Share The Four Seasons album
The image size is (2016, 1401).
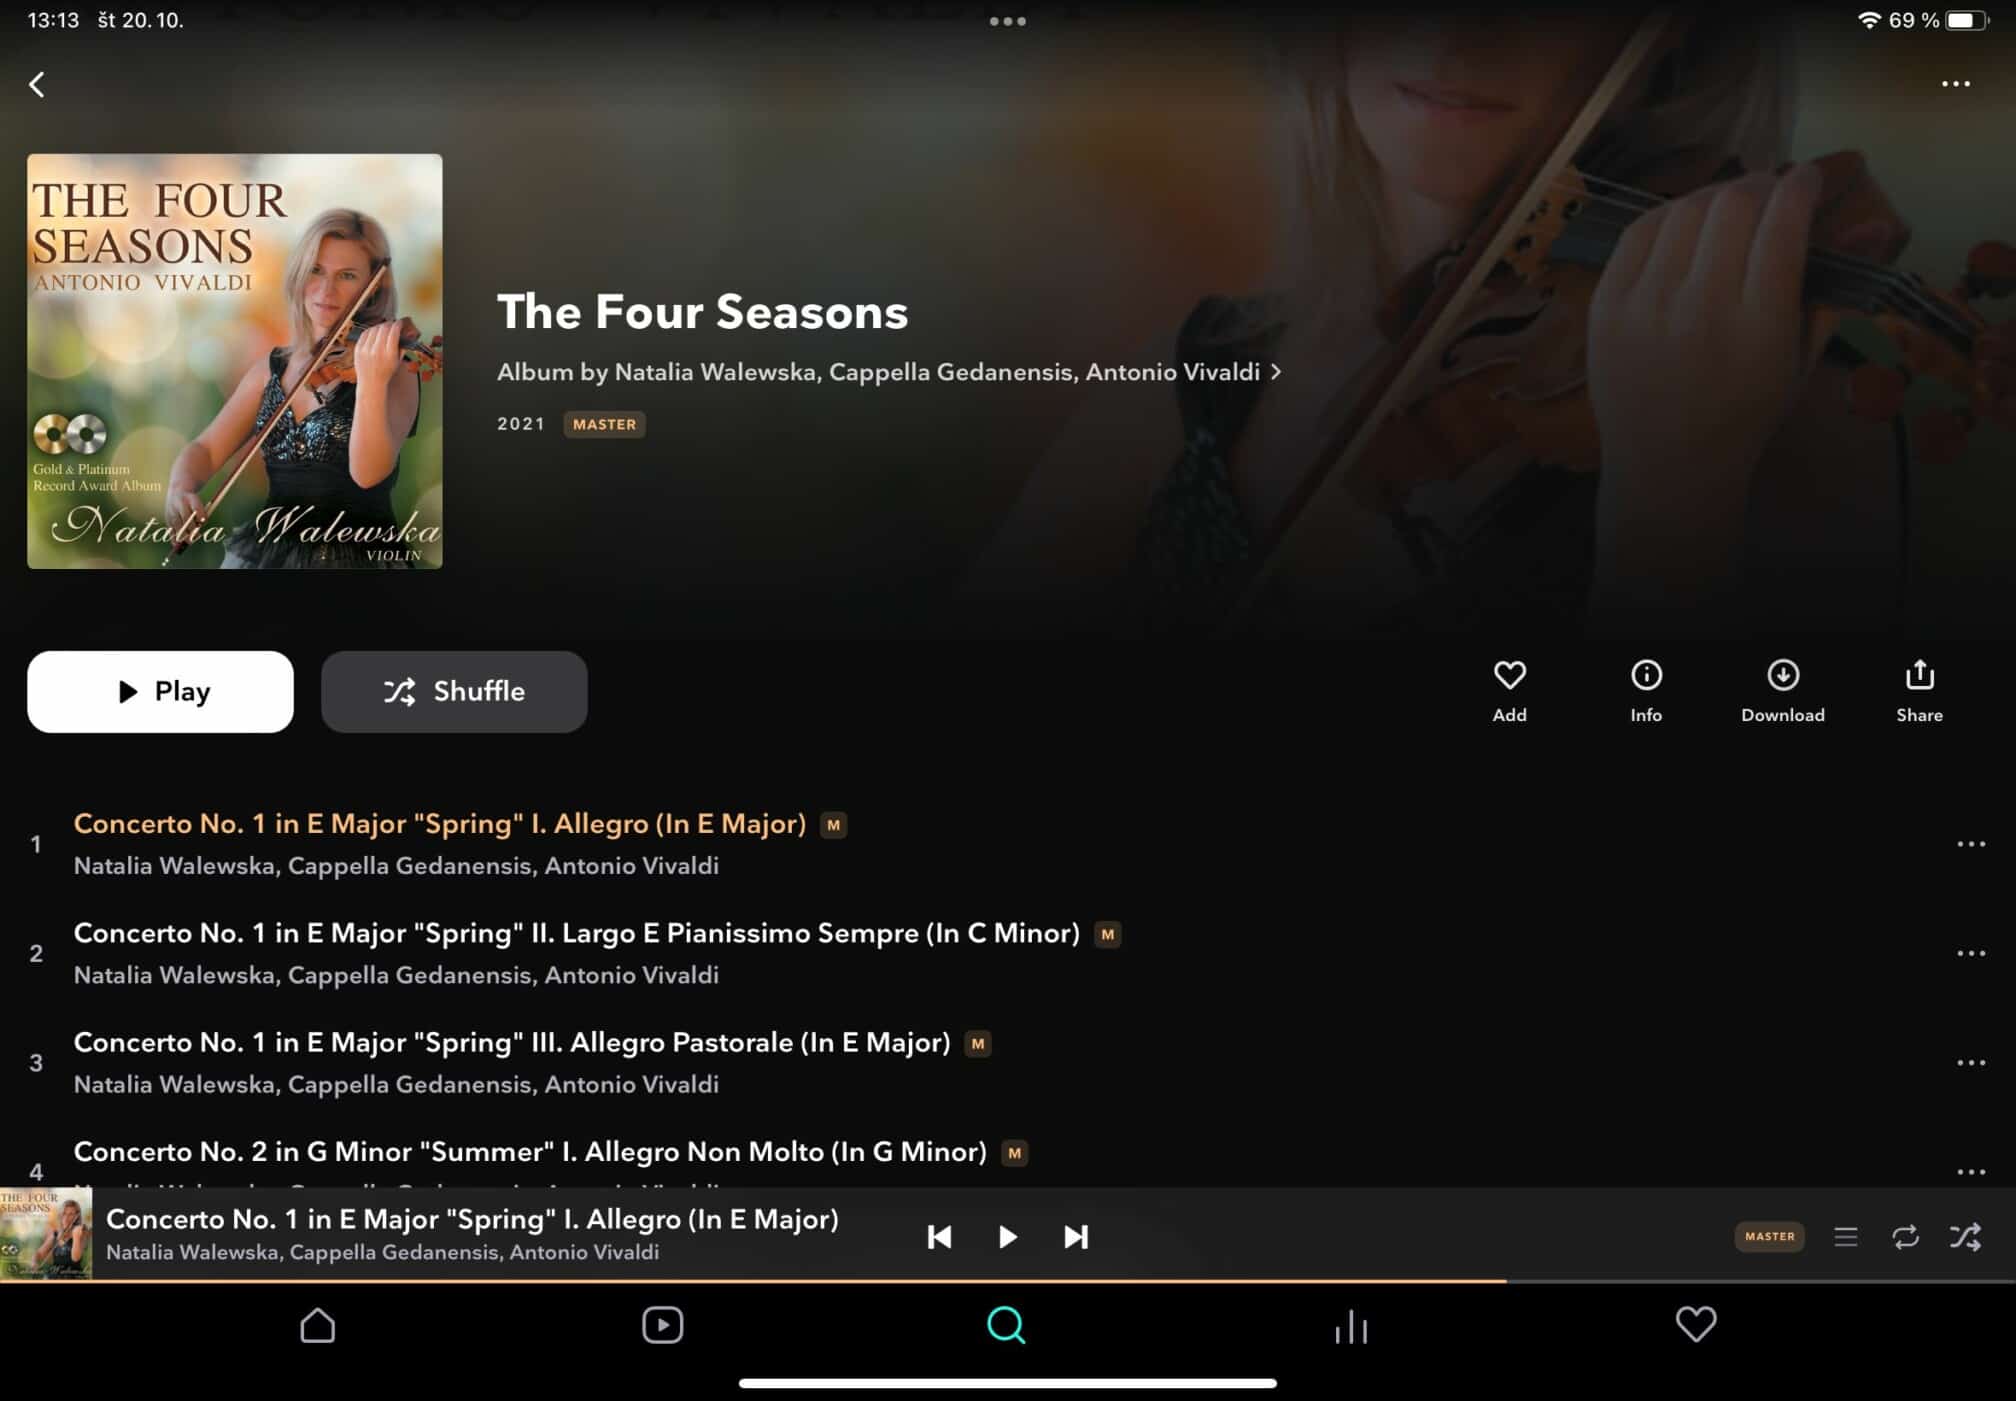1919,691
